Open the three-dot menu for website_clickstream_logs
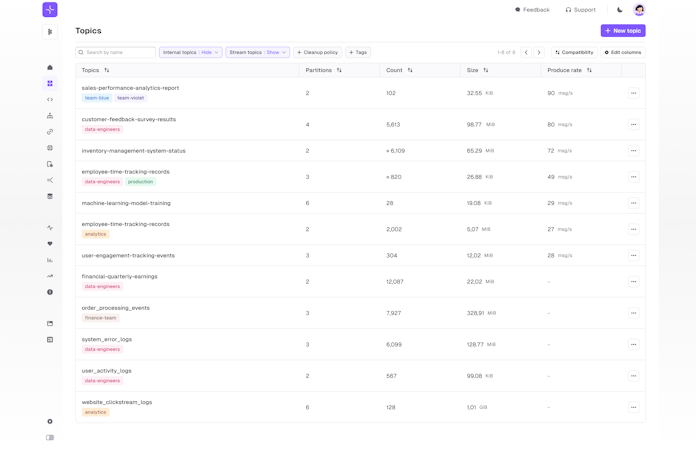Image resolution: width=696 pixels, height=450 pixels. [633, 407]
